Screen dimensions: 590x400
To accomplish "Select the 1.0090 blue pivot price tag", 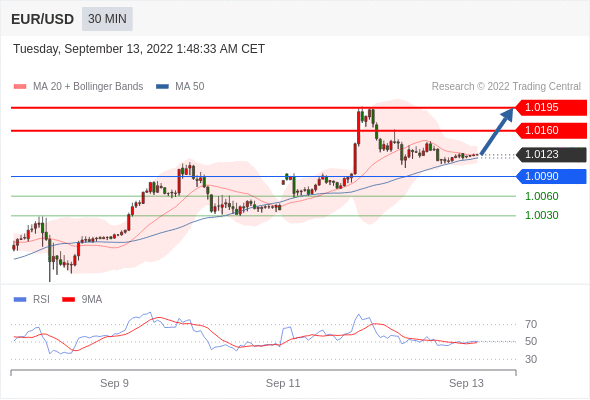I will [551, 176].
